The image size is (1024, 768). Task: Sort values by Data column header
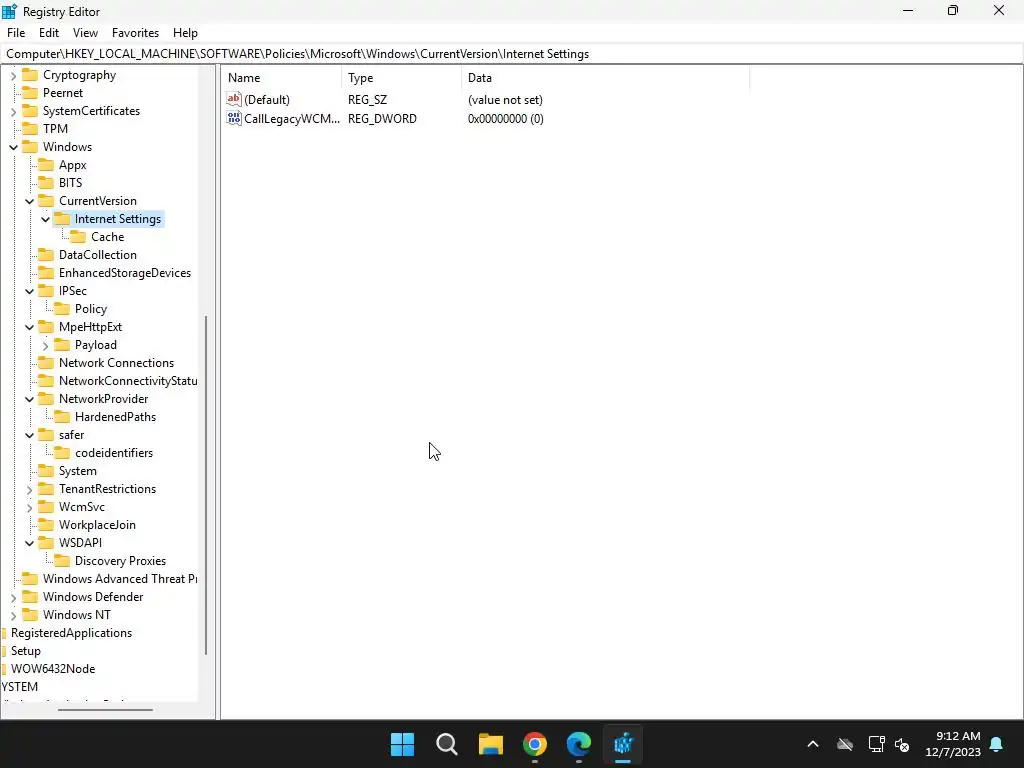pos(605,78)
